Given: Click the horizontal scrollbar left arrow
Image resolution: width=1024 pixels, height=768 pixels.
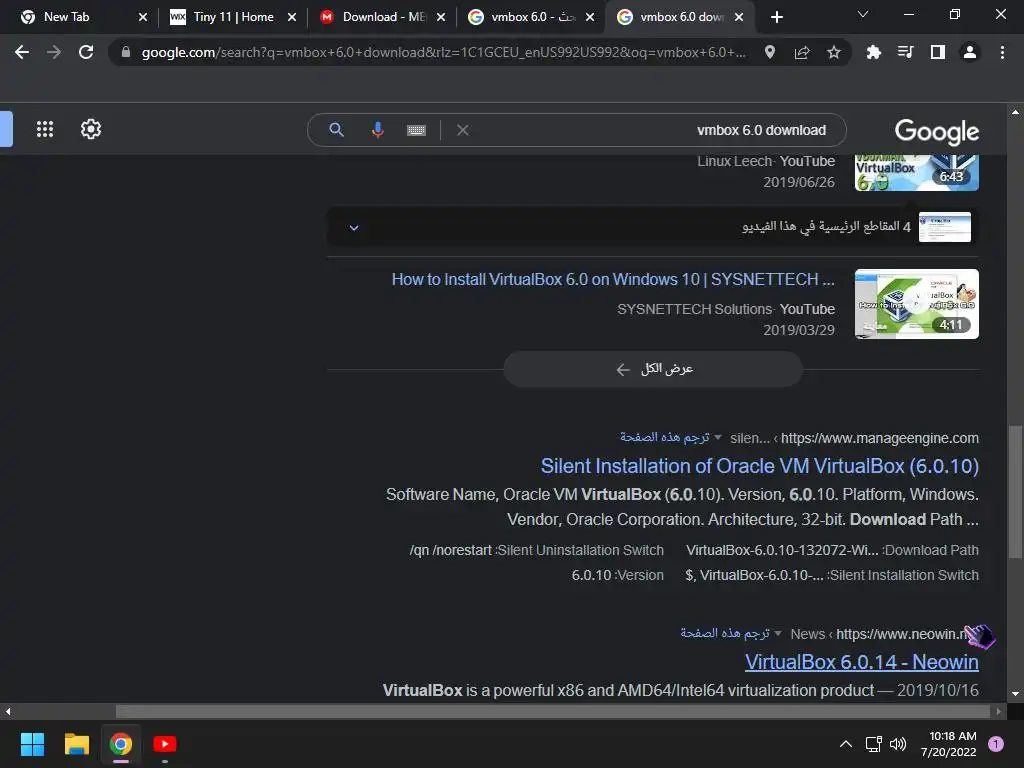Looking at the screenshot, I should 7,711.
